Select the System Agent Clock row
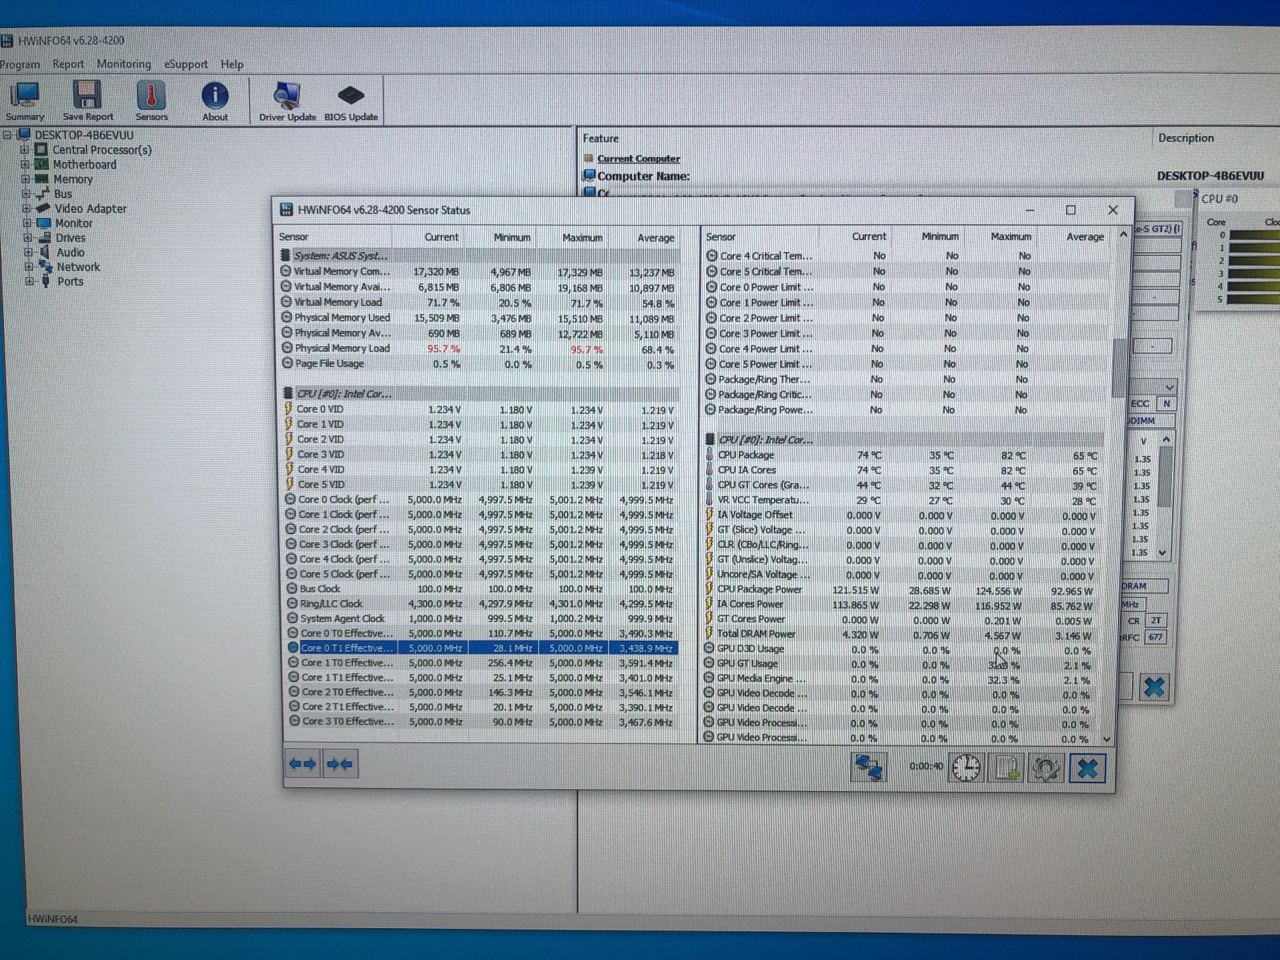 coord(481,618)
